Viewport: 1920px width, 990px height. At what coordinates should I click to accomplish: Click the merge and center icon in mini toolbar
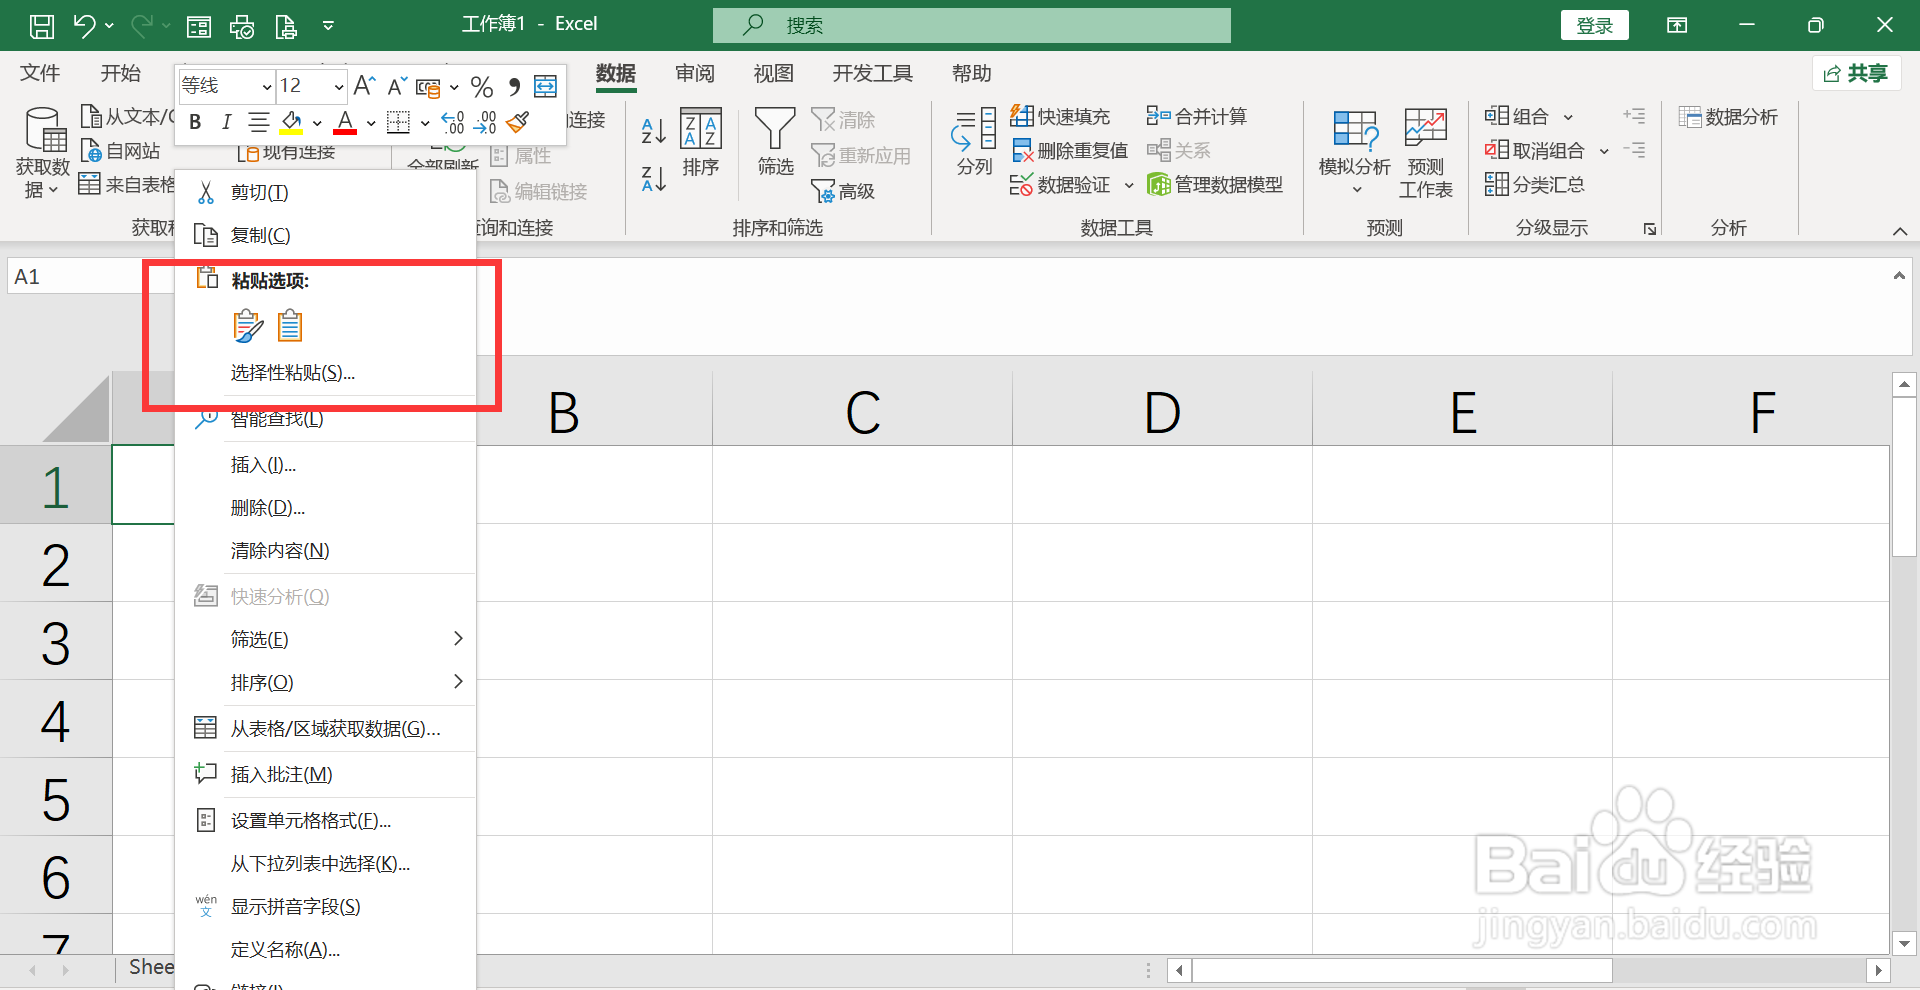[x=545, y=86]
